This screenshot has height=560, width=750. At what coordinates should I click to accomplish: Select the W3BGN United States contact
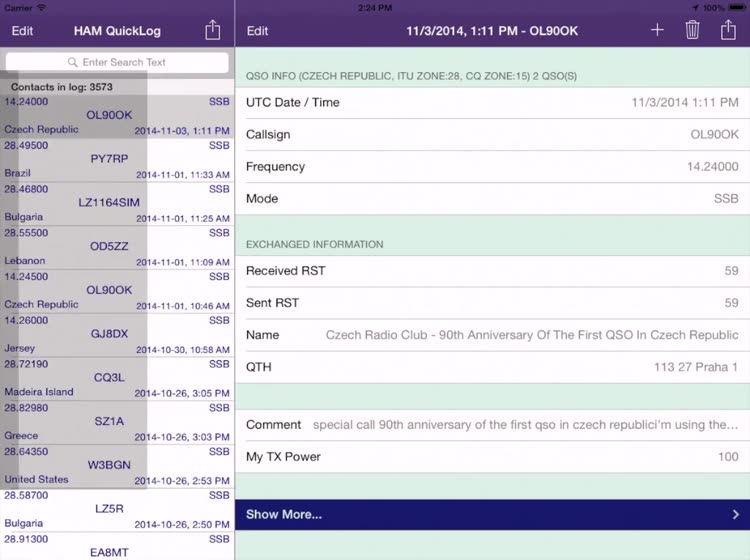117,466
